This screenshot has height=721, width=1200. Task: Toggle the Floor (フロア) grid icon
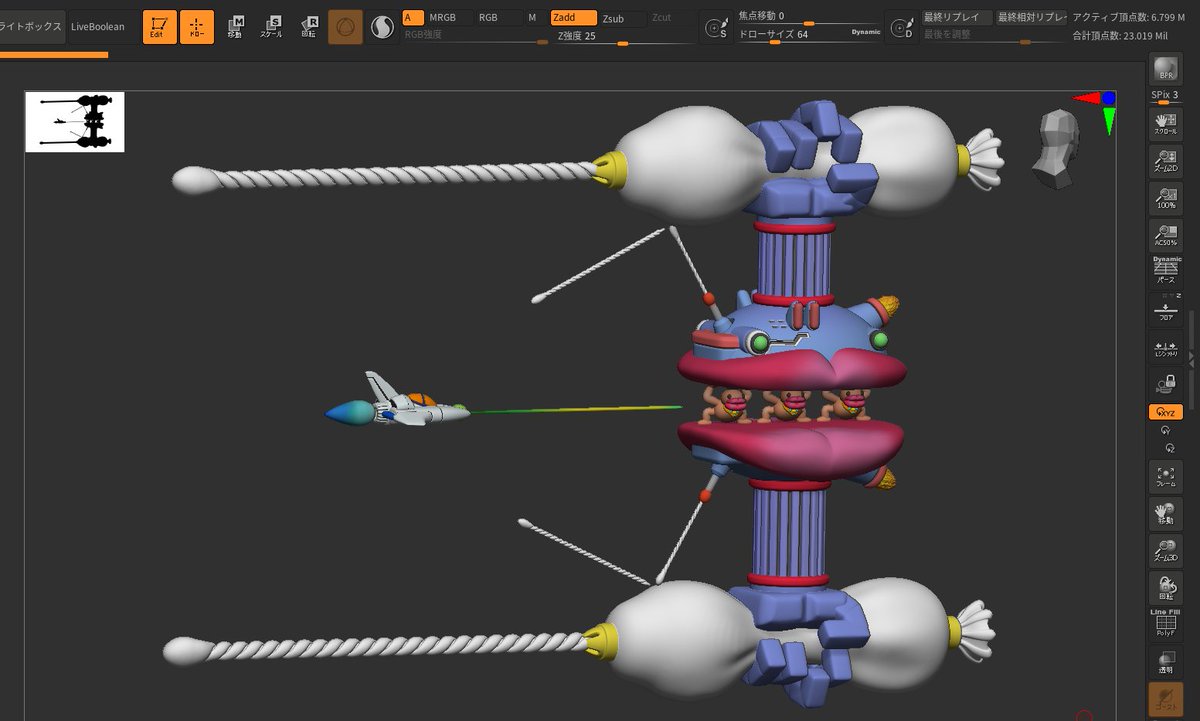pos(1165,309)
